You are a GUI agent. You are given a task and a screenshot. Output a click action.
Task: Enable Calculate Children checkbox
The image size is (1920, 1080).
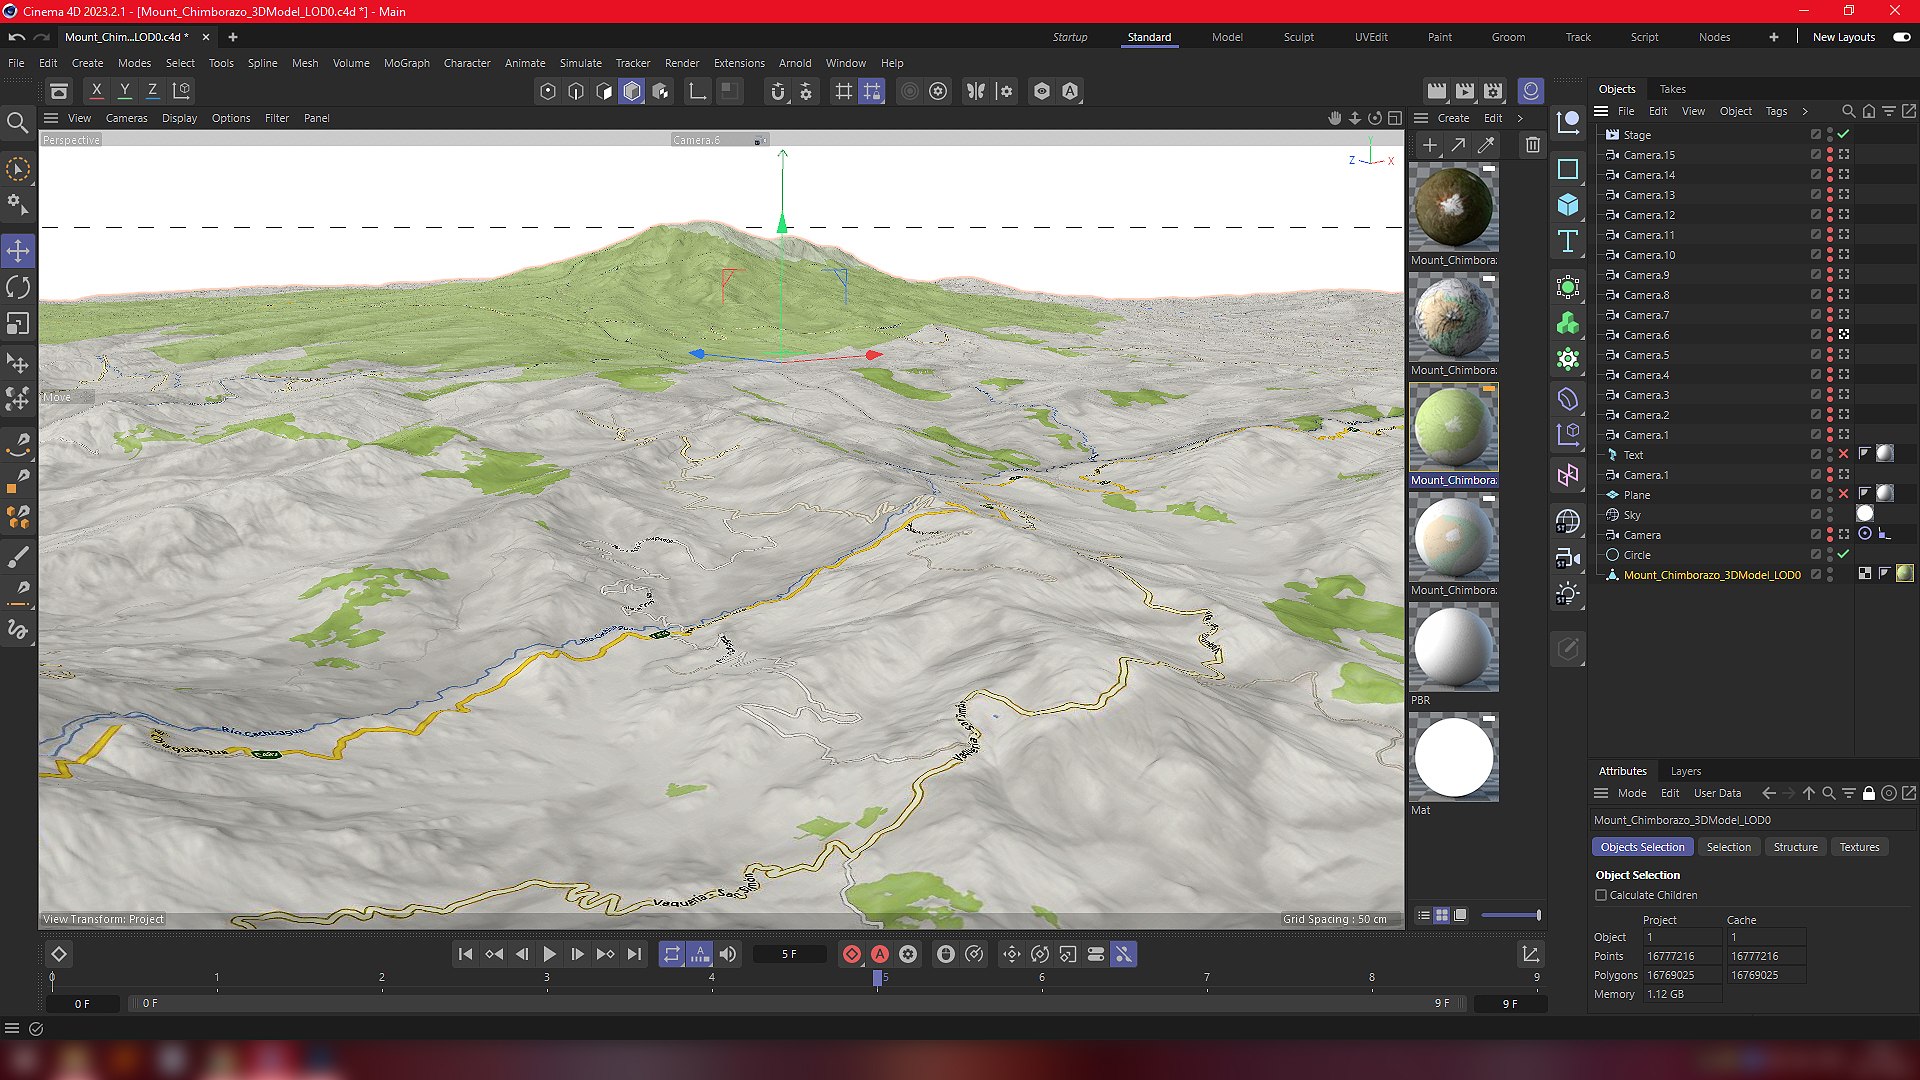(x=1601, y=895)
